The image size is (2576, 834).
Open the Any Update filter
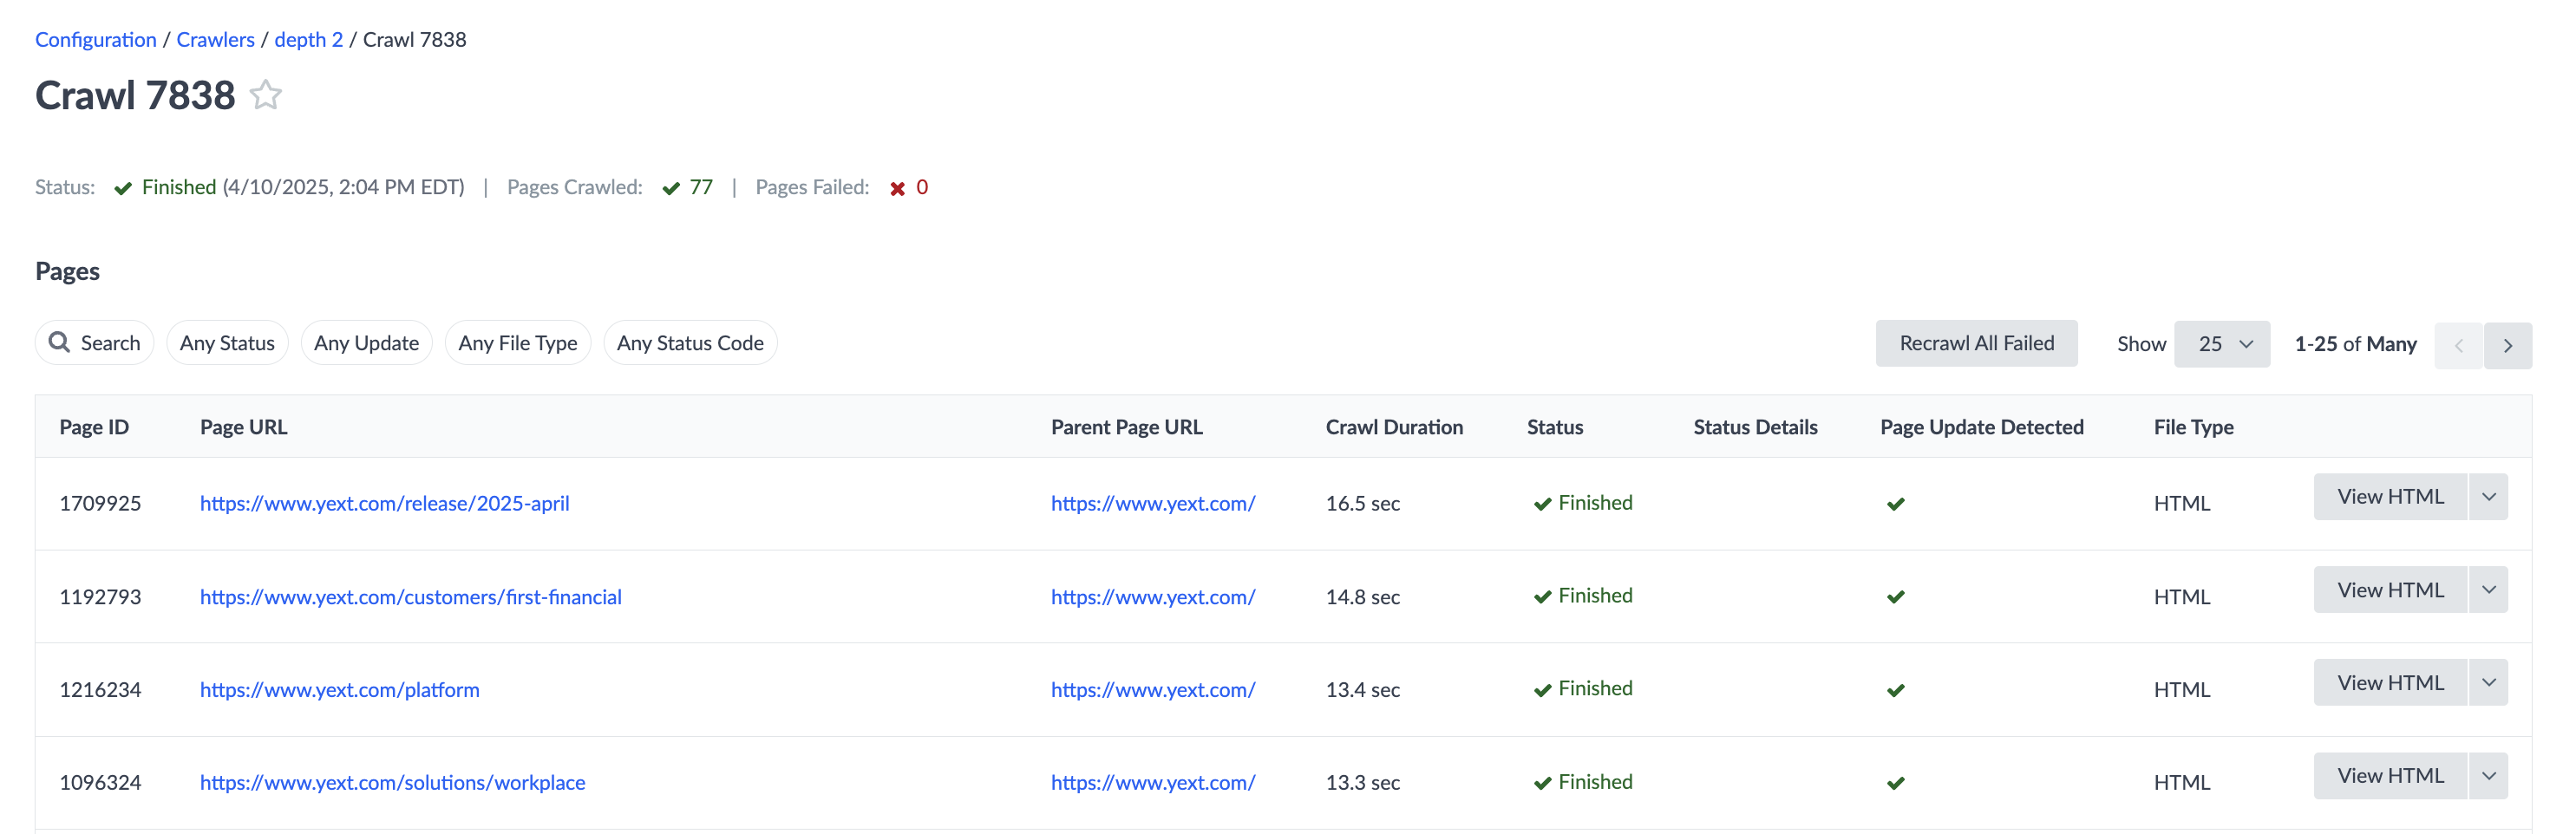366,343
